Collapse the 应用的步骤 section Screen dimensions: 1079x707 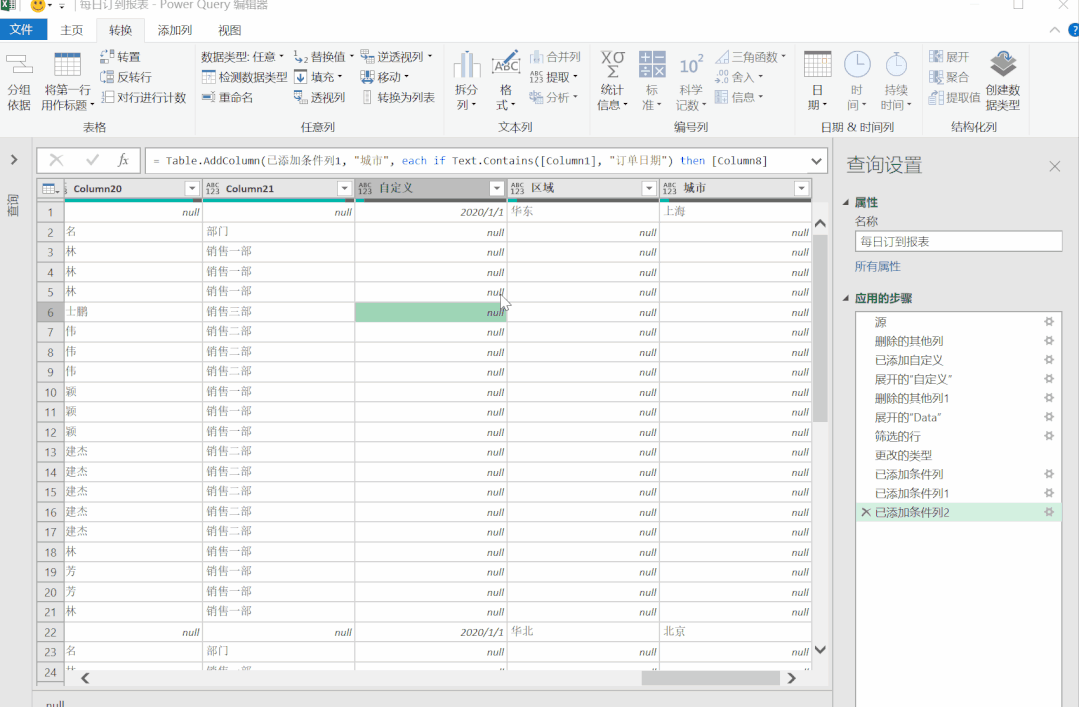846,298
